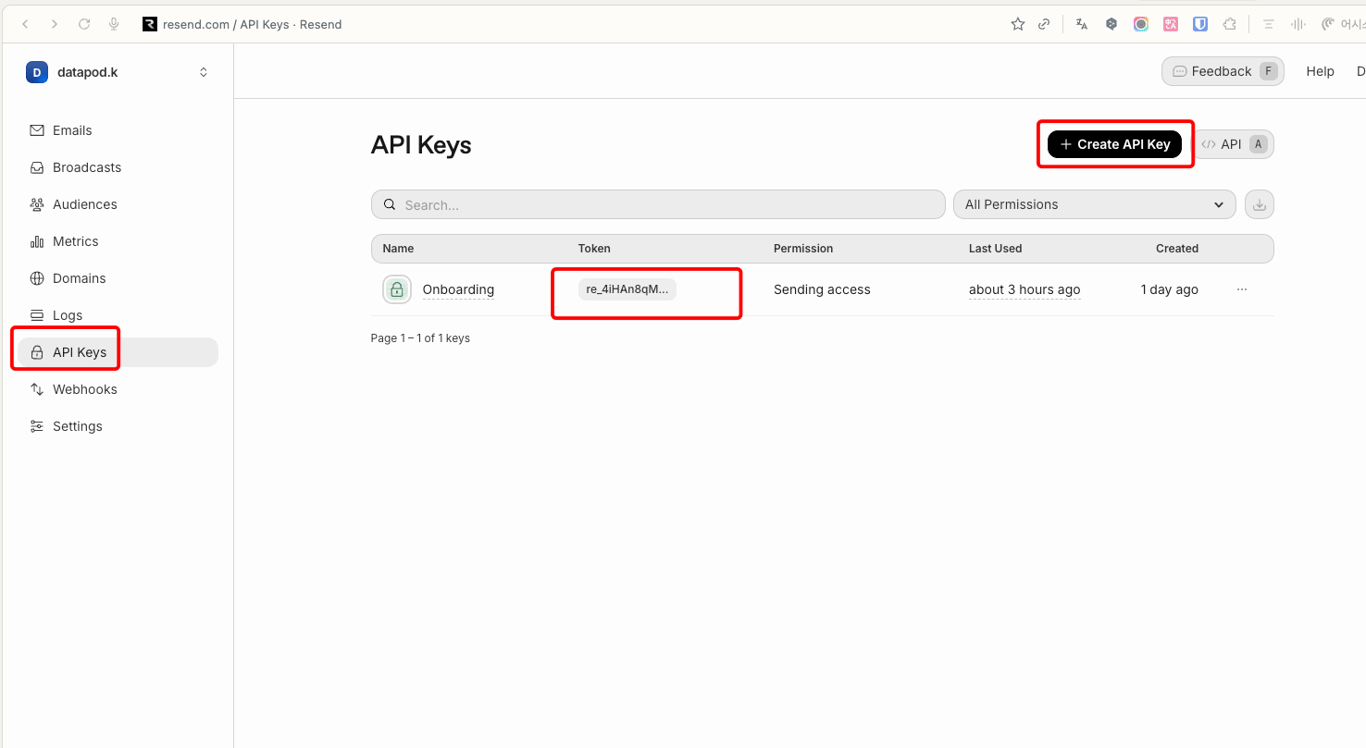The width and height of the screenshot is (1366, 748).
Task: Copy the re_4iHAn8qM... token chip
Action: click(x=627, y=289)
